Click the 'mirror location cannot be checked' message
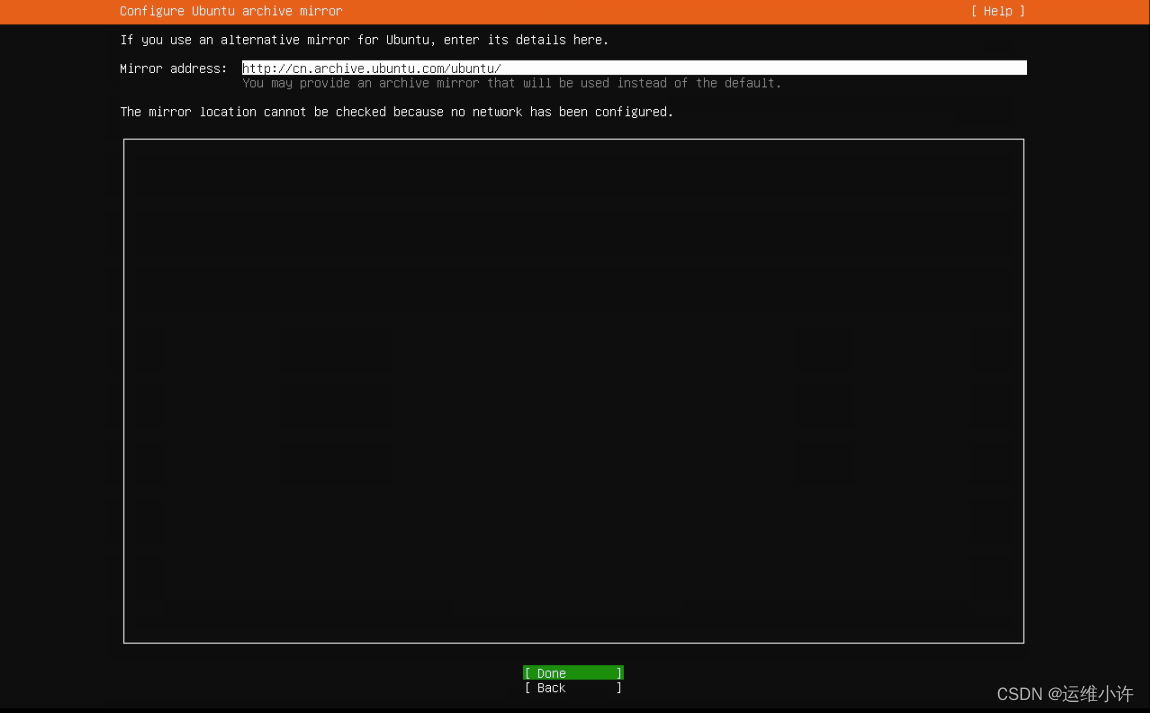1150x713 pixels. pyautogui.click(x=396, y=111)
